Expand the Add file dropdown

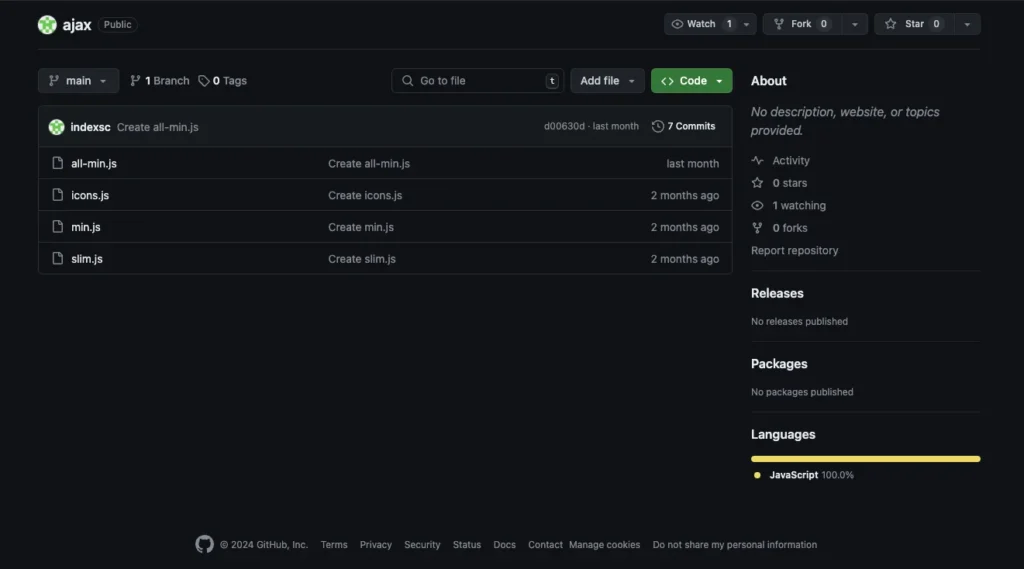[607, 81]
